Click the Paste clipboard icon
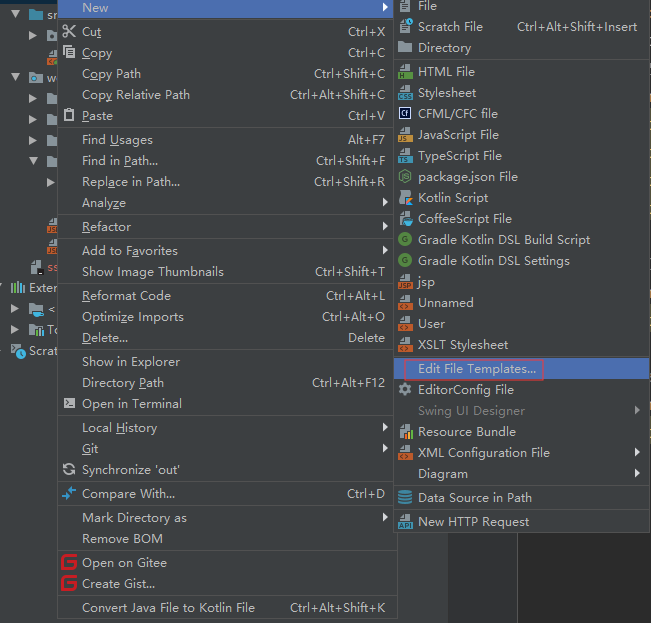Screen dimensions: 651x623 click(x=69, y=115)
